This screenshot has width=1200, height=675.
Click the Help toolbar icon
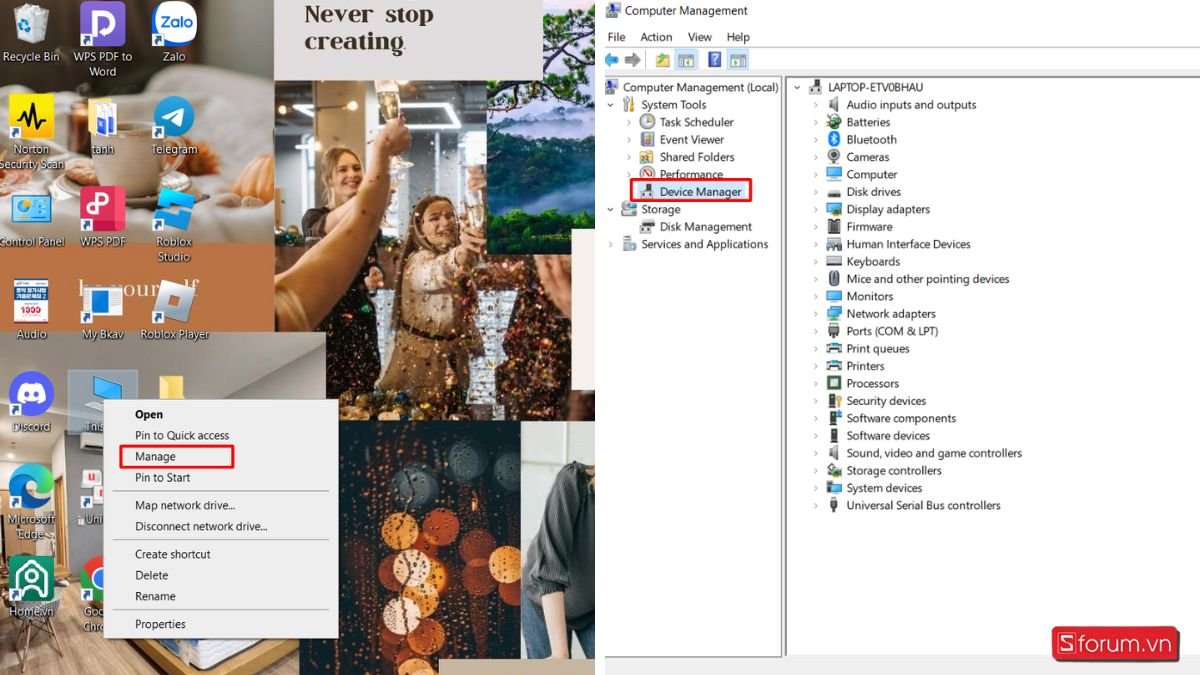pos(713,59)
